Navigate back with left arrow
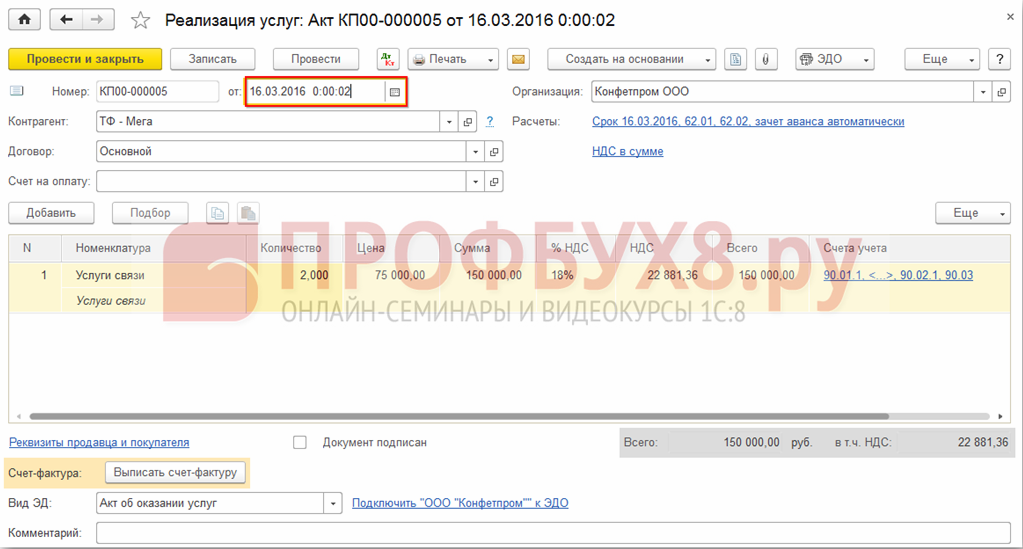This screenshot has width=1023, height=549. (66, 20)
